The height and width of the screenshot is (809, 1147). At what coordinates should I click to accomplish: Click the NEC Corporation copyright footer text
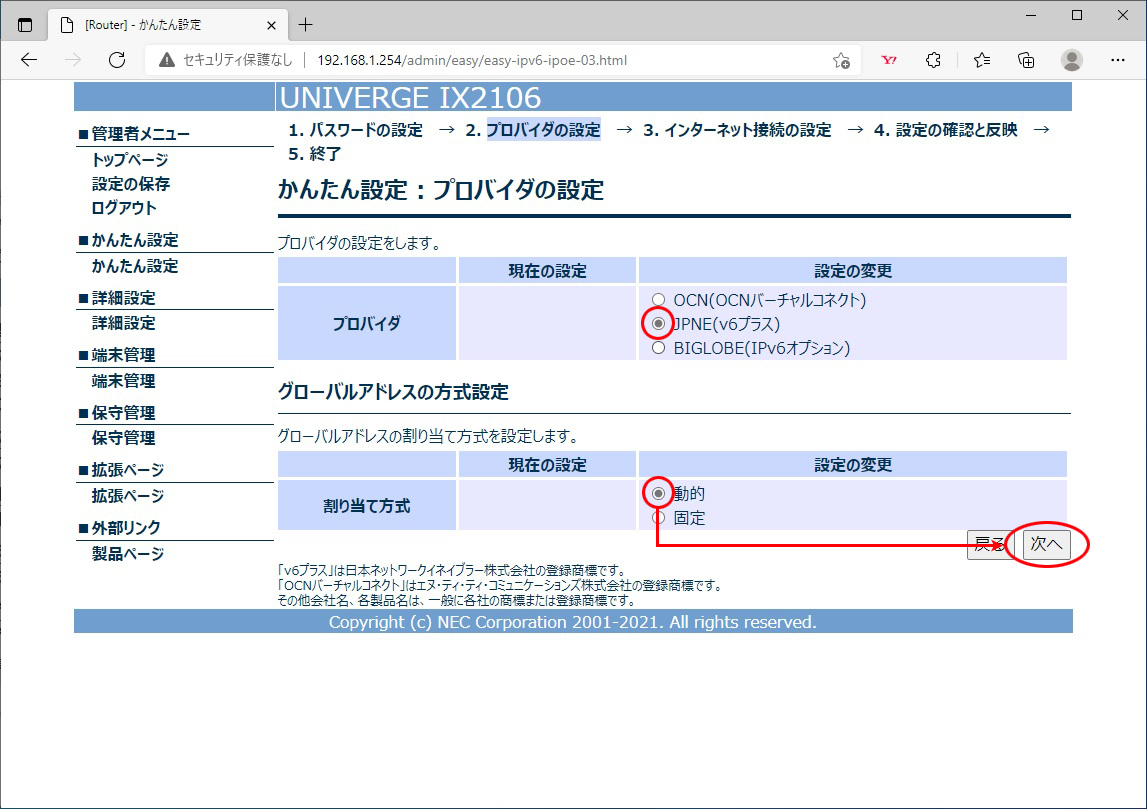click(573, 622)
